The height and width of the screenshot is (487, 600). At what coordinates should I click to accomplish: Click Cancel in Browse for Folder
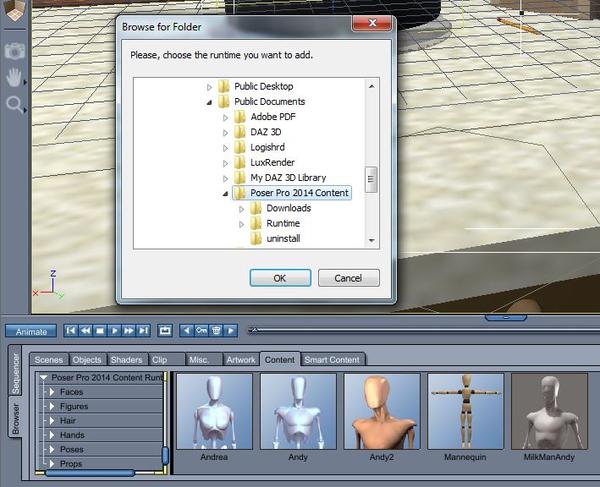coord(349,278)
